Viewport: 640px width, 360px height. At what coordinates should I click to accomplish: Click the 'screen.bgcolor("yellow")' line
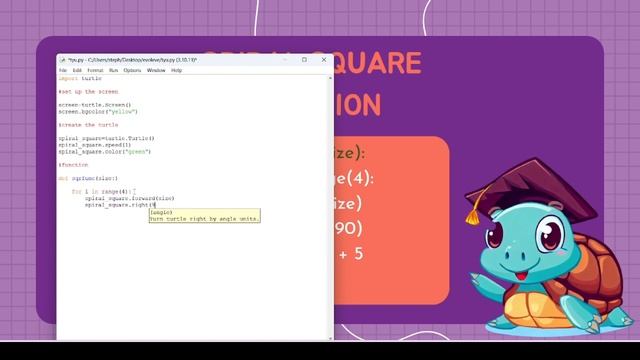click(x=98, y=111)
